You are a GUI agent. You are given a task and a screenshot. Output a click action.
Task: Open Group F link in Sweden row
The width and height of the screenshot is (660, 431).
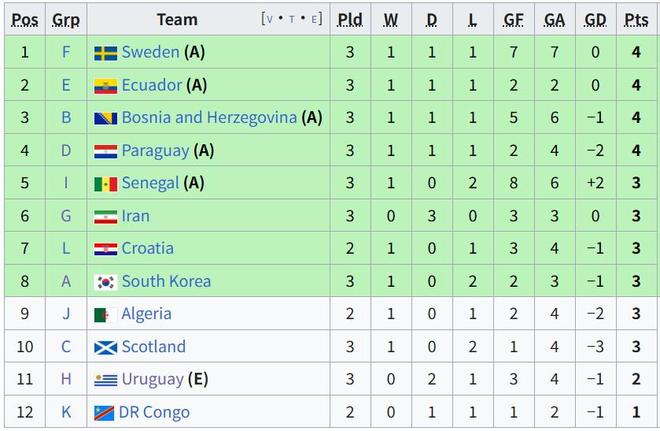(66, 52)
